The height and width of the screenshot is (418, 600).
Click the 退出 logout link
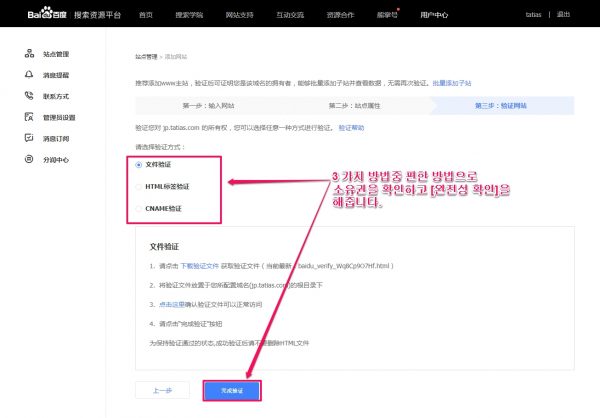click(563, 15)
